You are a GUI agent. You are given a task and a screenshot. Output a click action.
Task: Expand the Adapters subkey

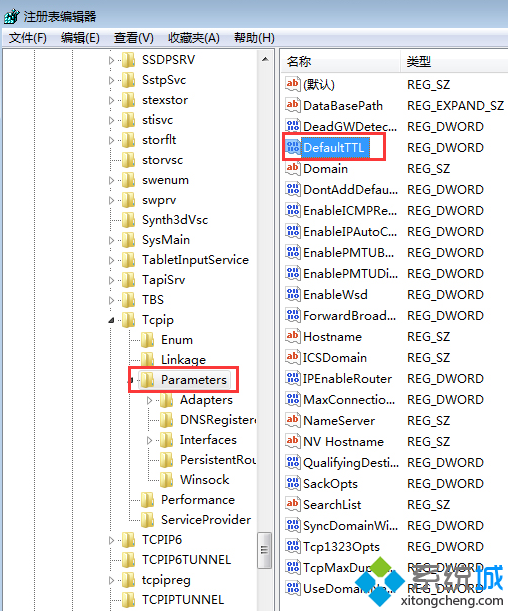click(149, 400)
